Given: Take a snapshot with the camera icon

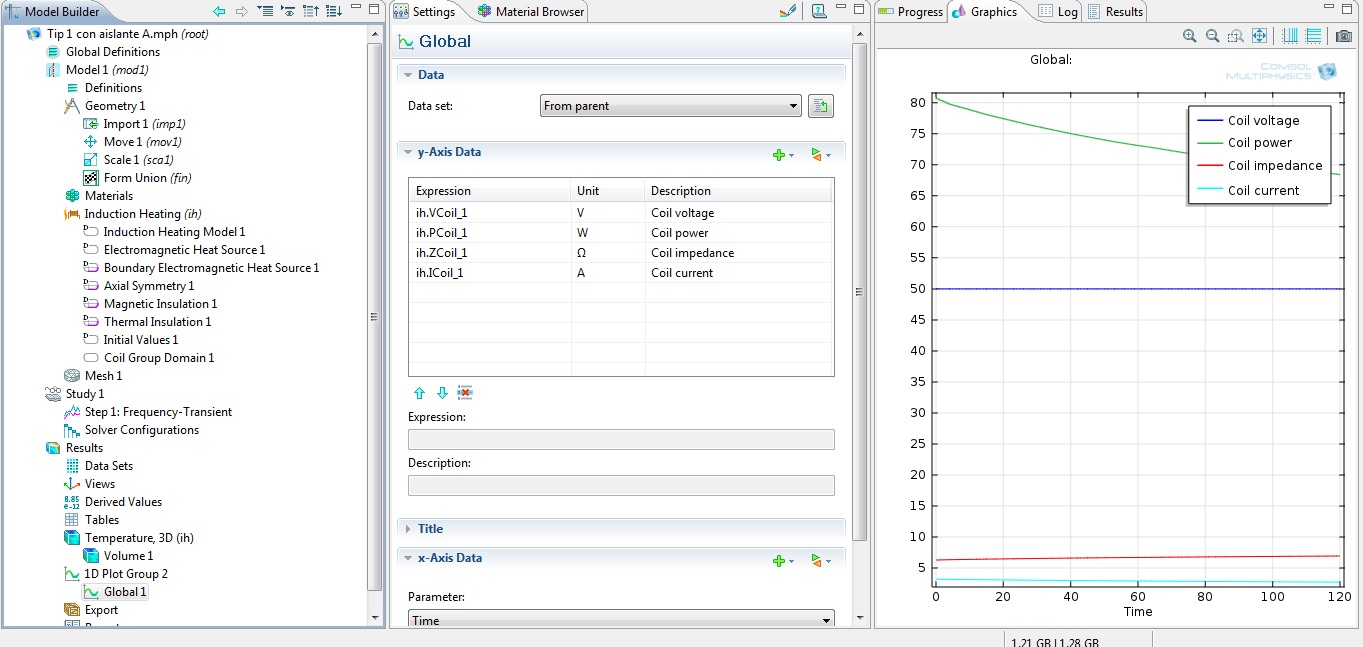Looking at the screenshot, I should click(x=1343, y=36).
